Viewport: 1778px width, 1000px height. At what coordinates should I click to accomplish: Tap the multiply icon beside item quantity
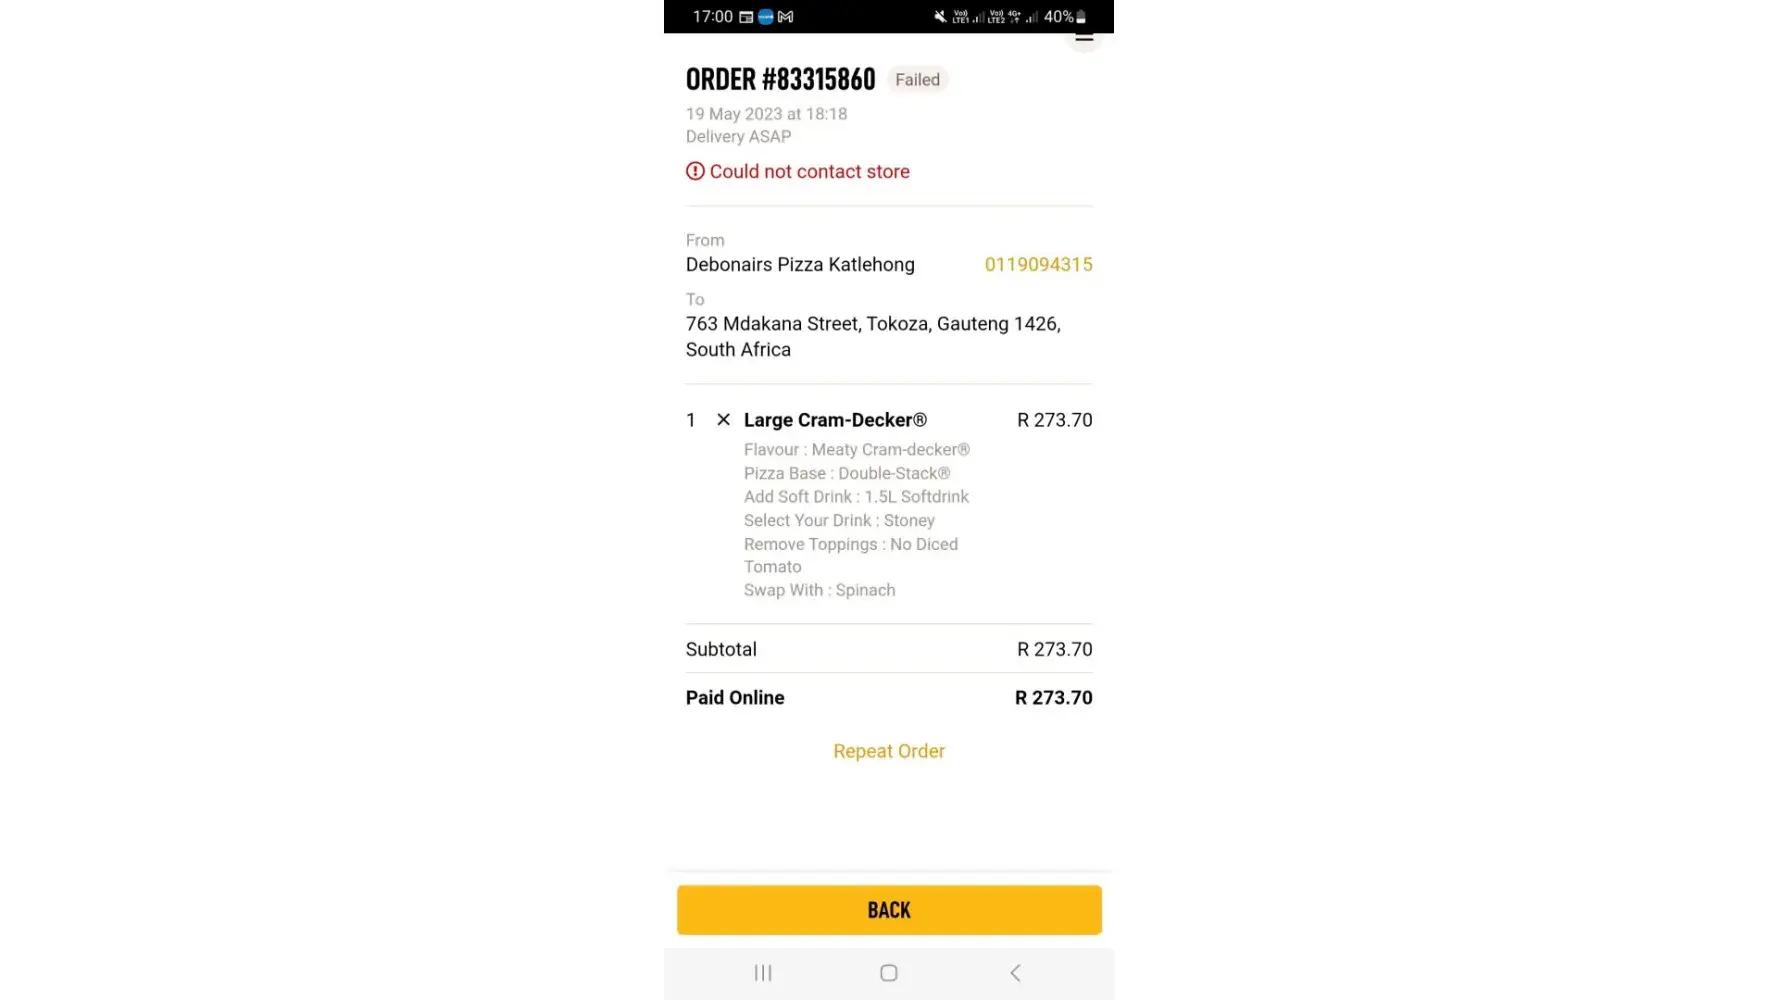click(723, 420)
